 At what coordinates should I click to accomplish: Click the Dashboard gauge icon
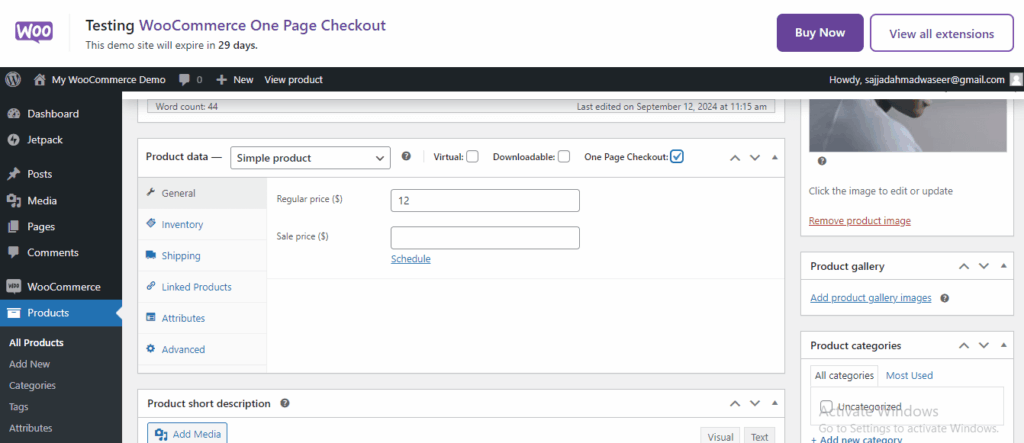tap(14, 114)
